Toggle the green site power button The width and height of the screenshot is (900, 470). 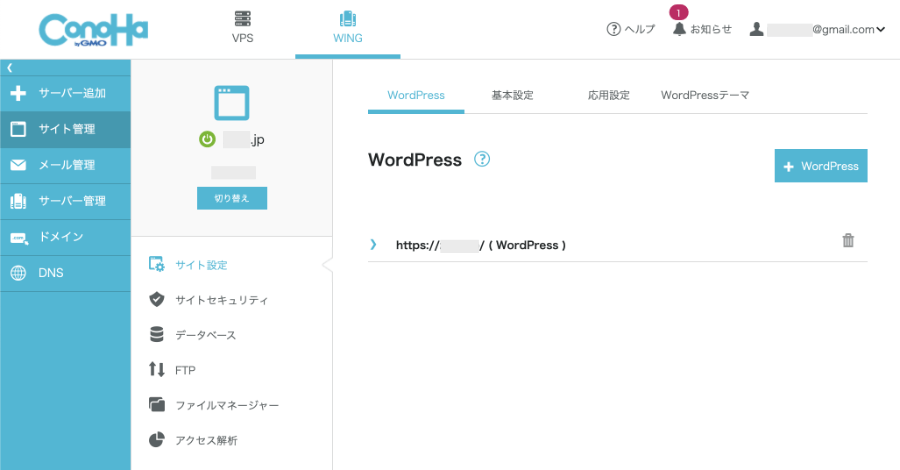click(x=207, y=139)
